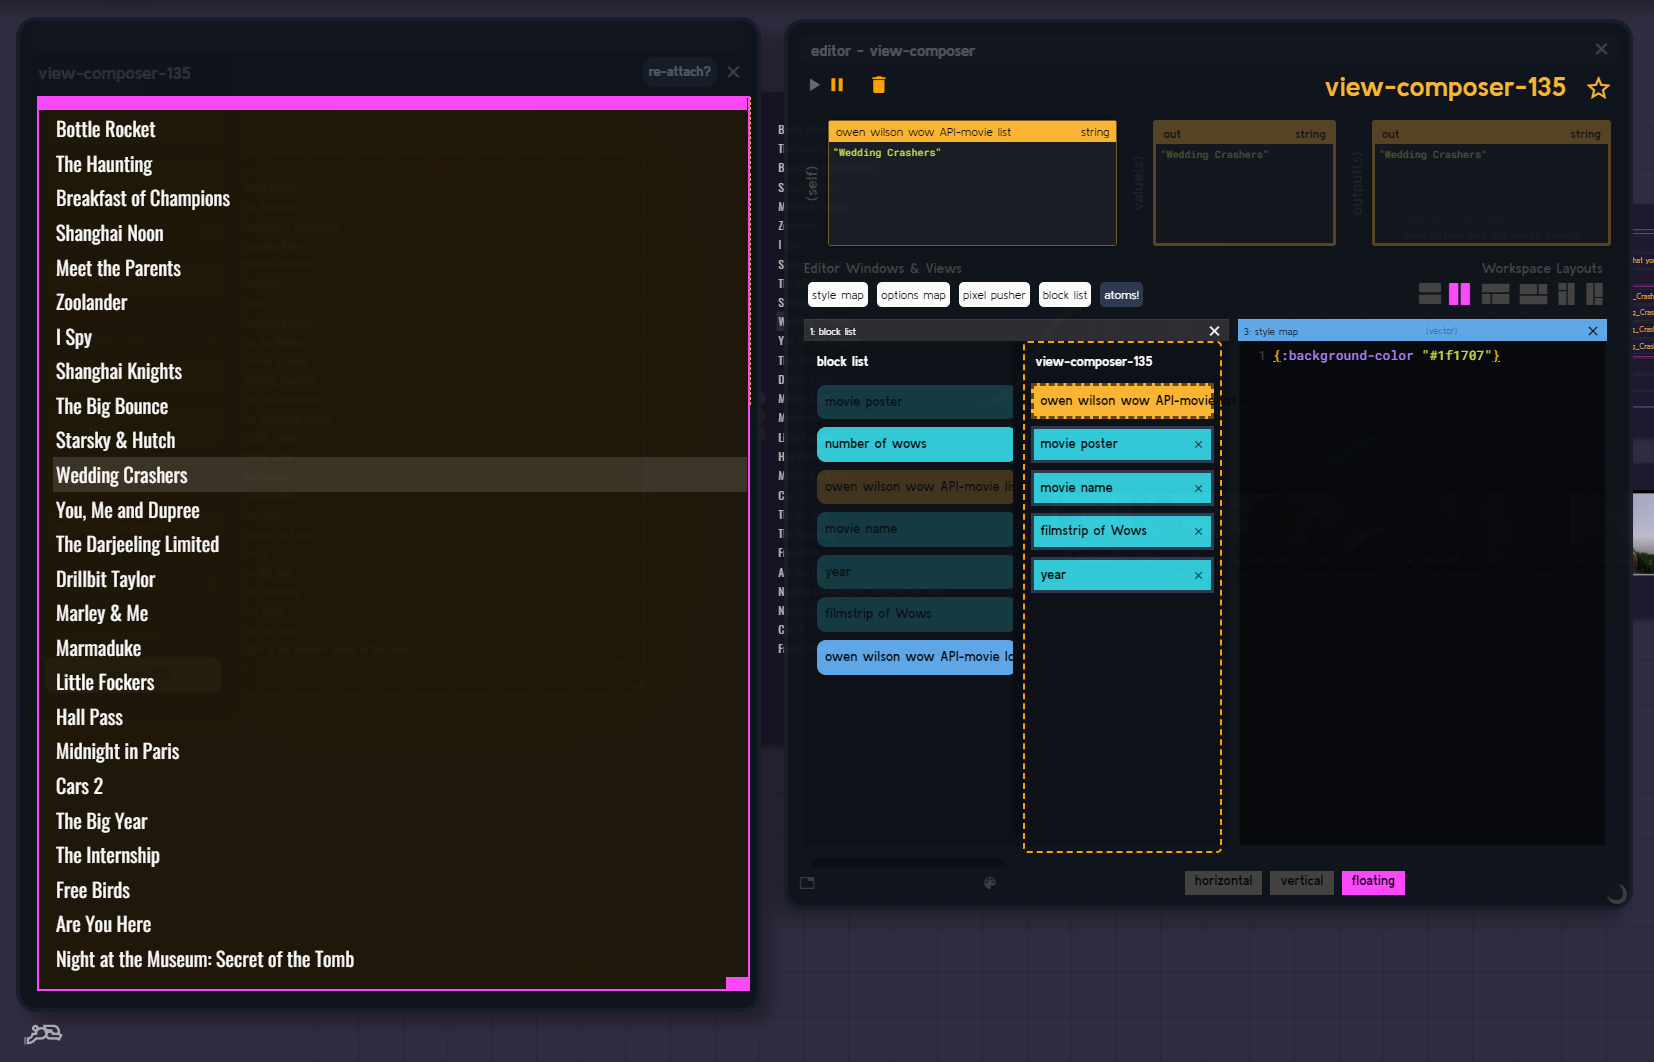Select the tall left with split right layout
This screenshot has height=1062, width=1654.
[1594, 294]
